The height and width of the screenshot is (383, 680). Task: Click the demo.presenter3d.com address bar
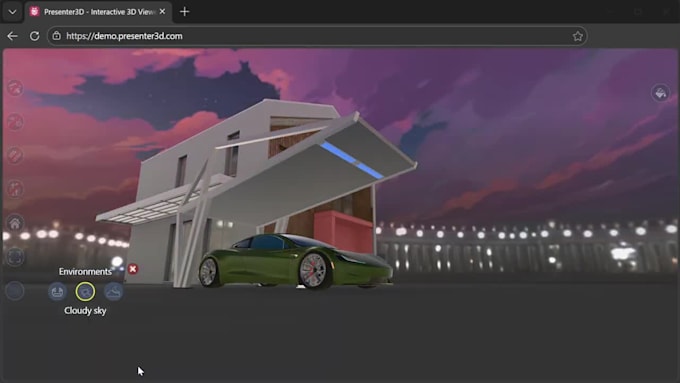[x=317, y=36]
